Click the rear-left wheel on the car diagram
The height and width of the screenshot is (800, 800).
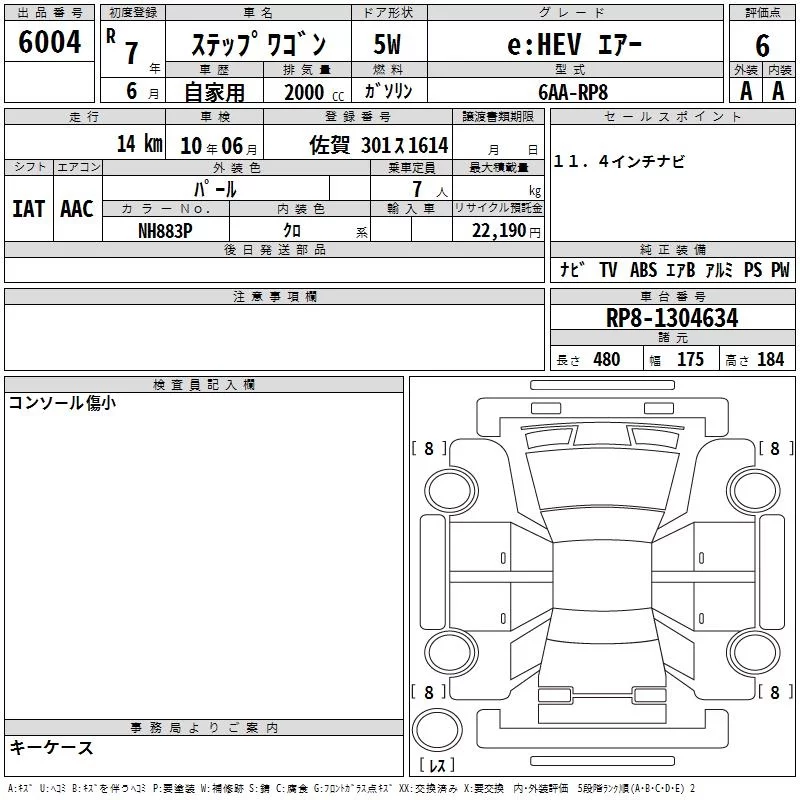[x=451, y=652]
